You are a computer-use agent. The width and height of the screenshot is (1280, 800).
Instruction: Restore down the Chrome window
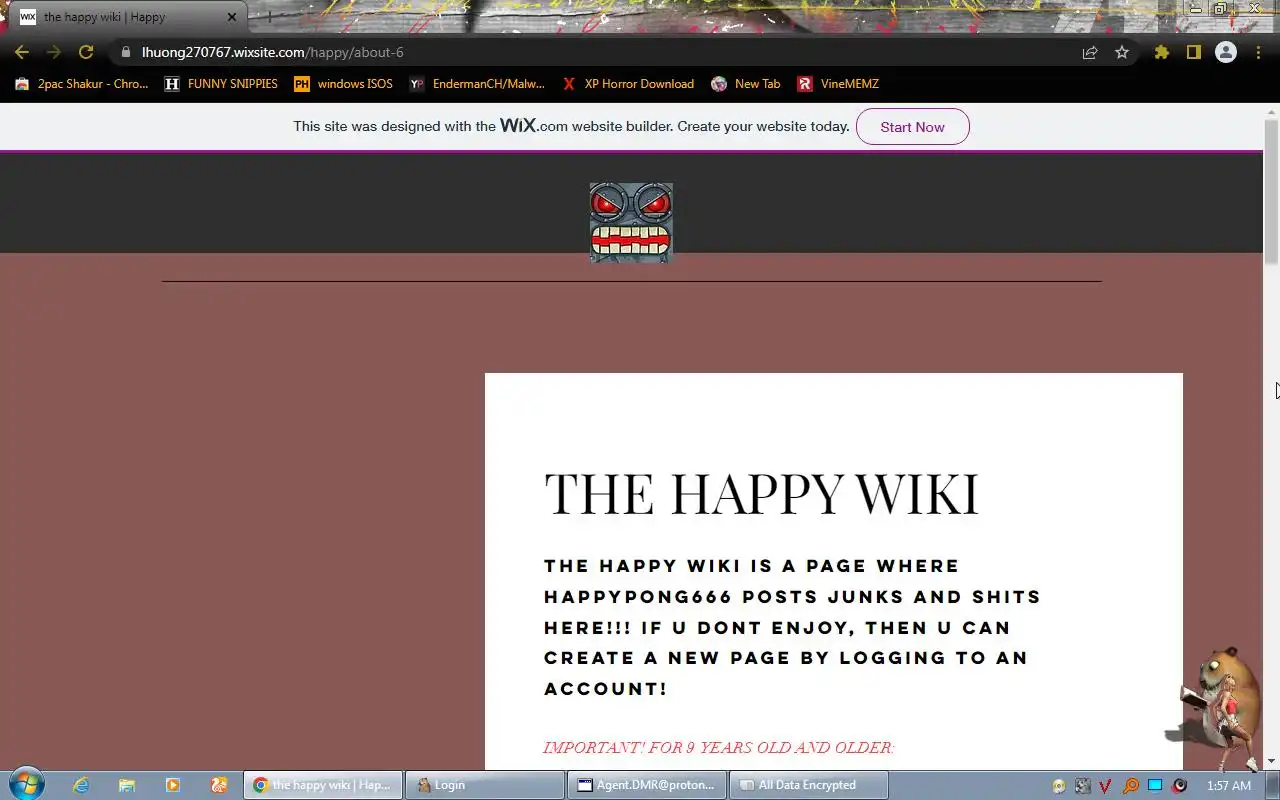1221,8
